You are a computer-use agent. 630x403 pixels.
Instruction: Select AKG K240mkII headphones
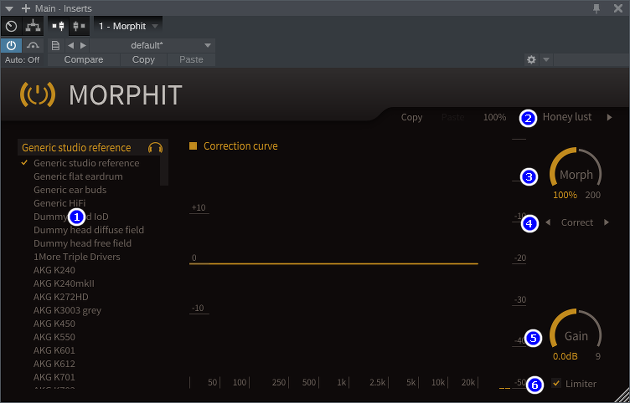[64, 283]
